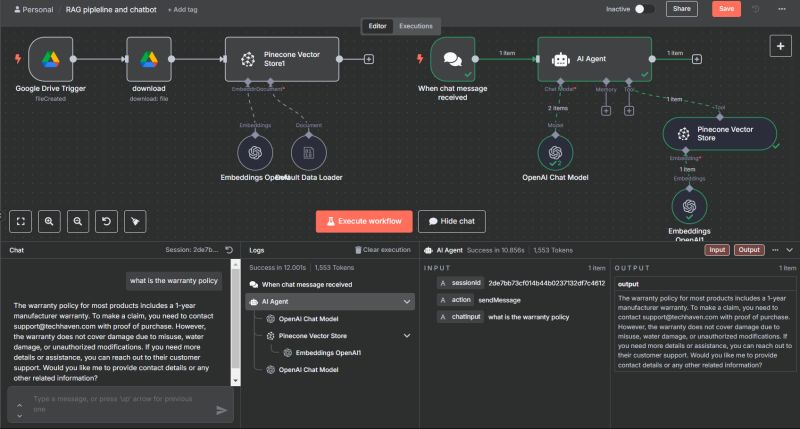
Task: Fit workflow to view
Action: (x=21, y=221)
